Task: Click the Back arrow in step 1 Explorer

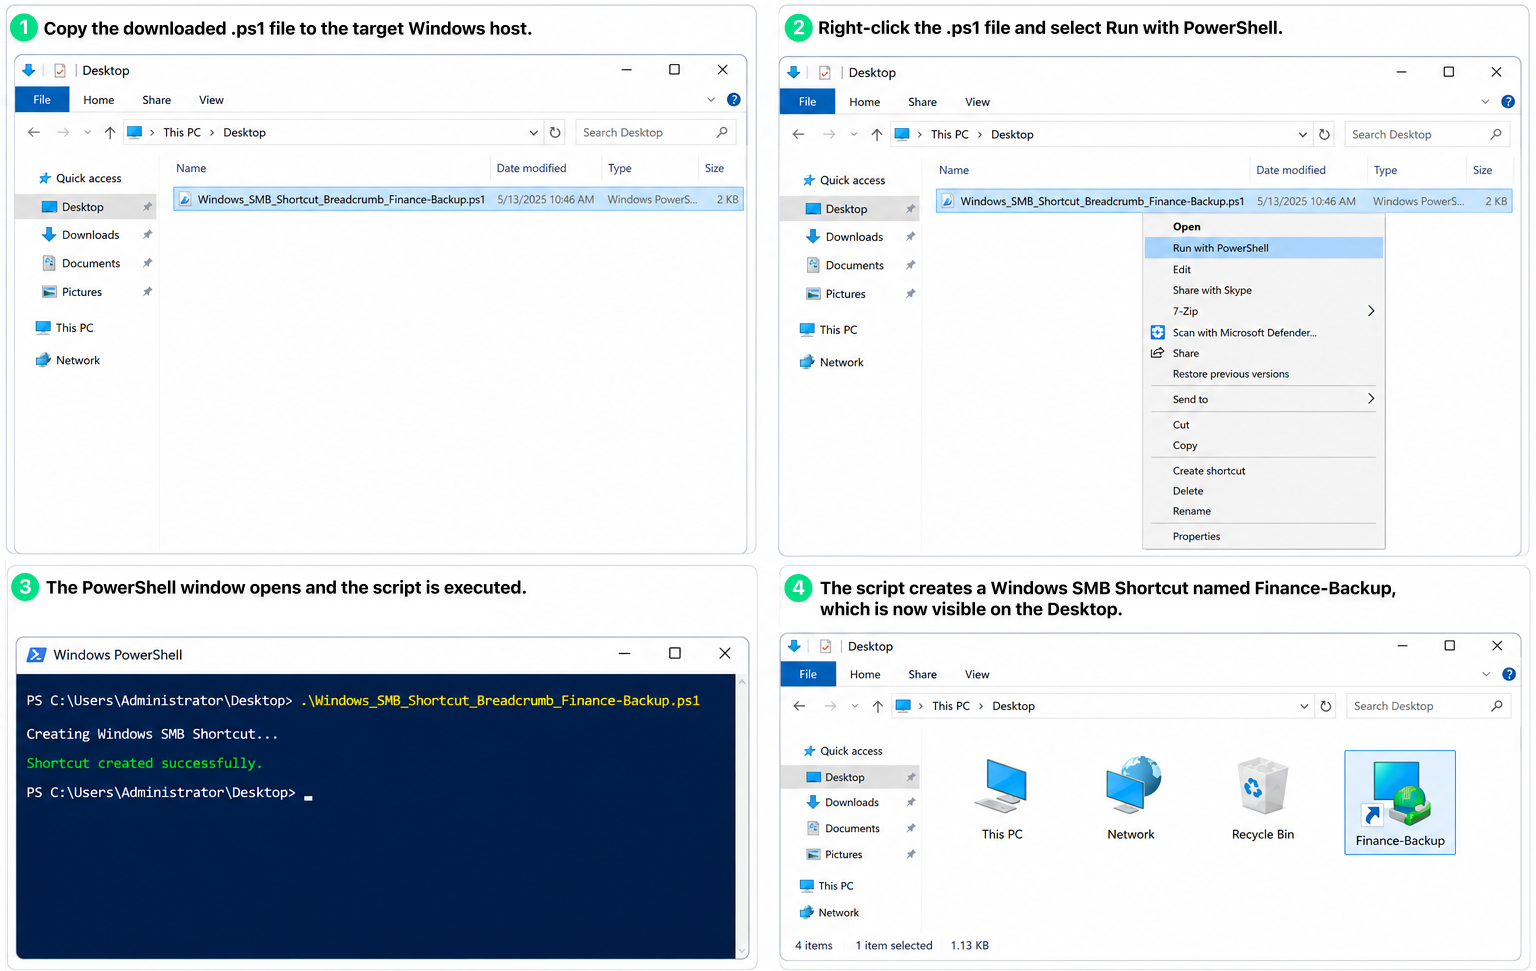Action: (x=34, y=133)
